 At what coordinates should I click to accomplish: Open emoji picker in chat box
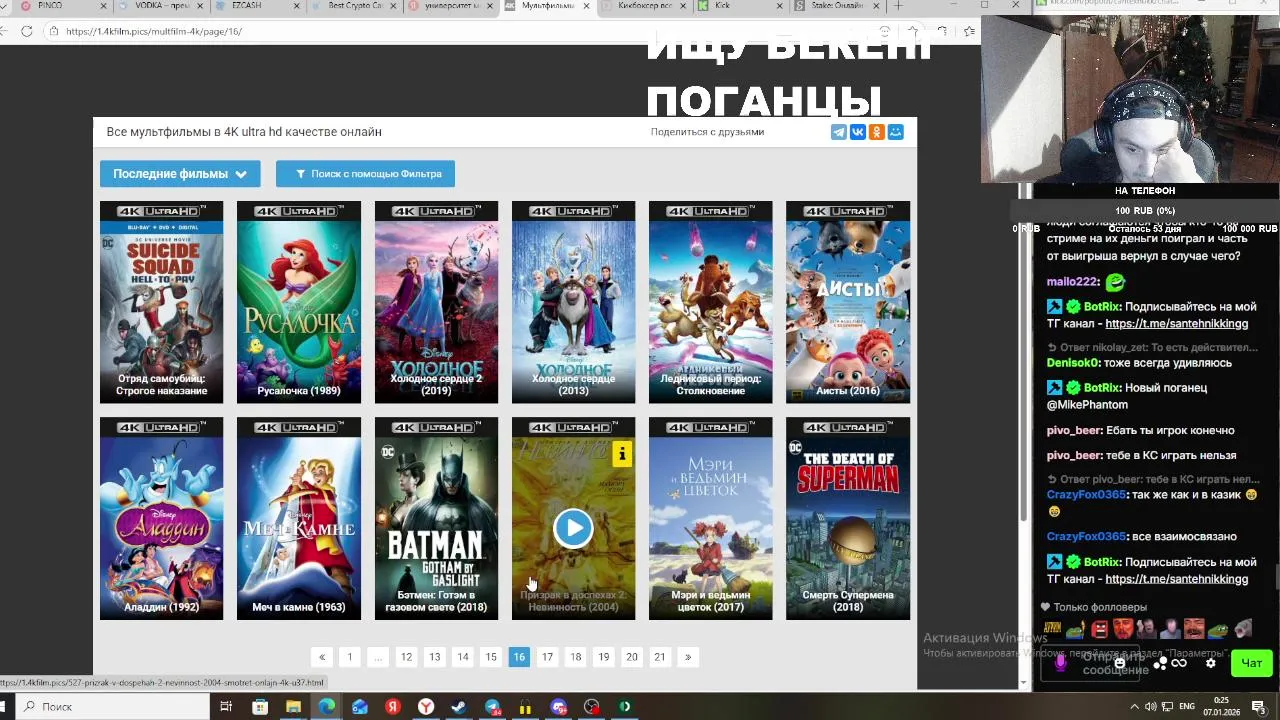(1120, 663)
